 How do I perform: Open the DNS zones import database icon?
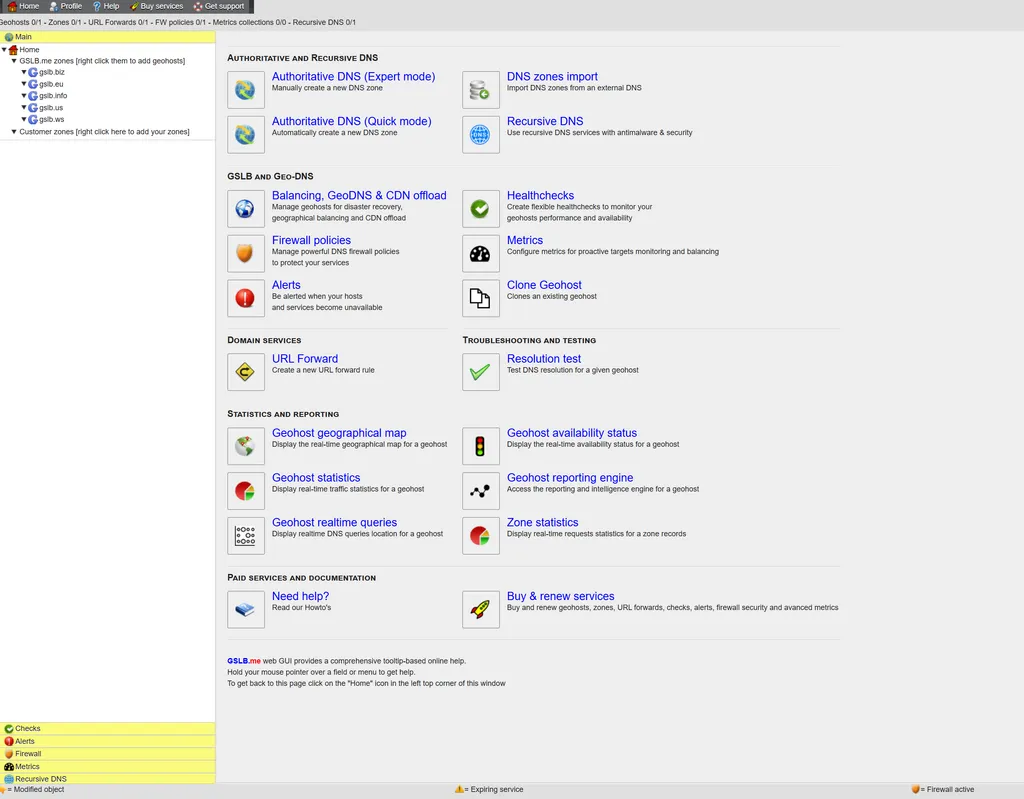click(480, 90)
